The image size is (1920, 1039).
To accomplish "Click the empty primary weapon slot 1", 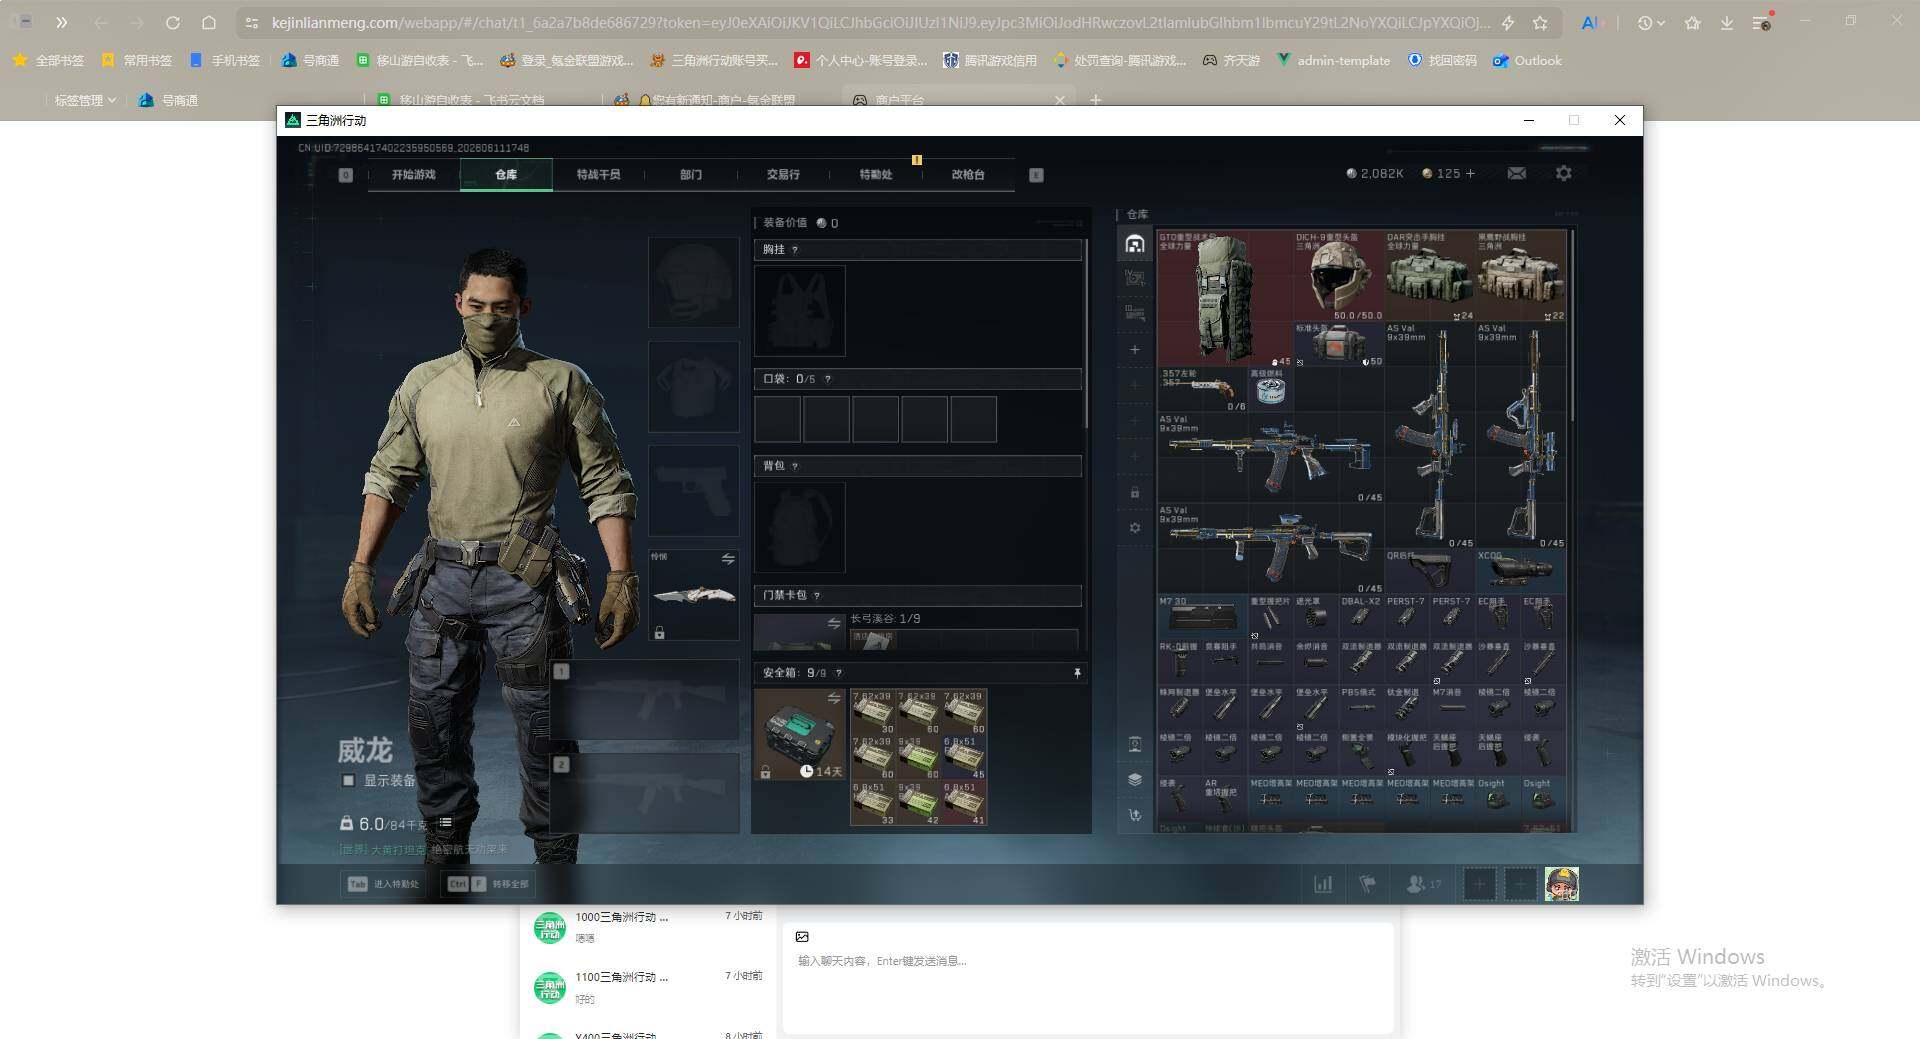I will click(x=644, y=699).
